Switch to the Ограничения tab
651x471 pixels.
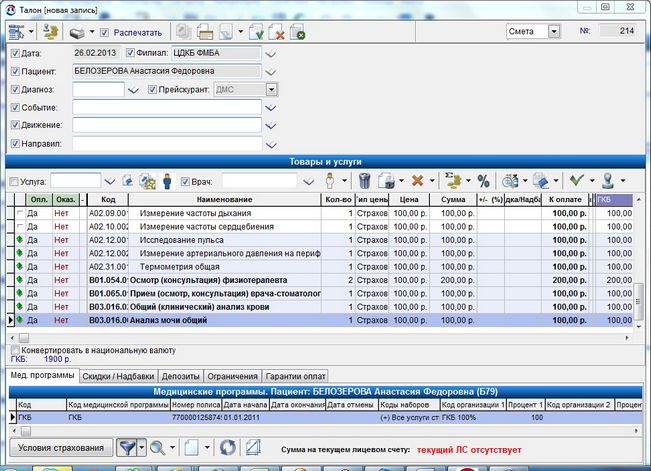pos(232,376)
